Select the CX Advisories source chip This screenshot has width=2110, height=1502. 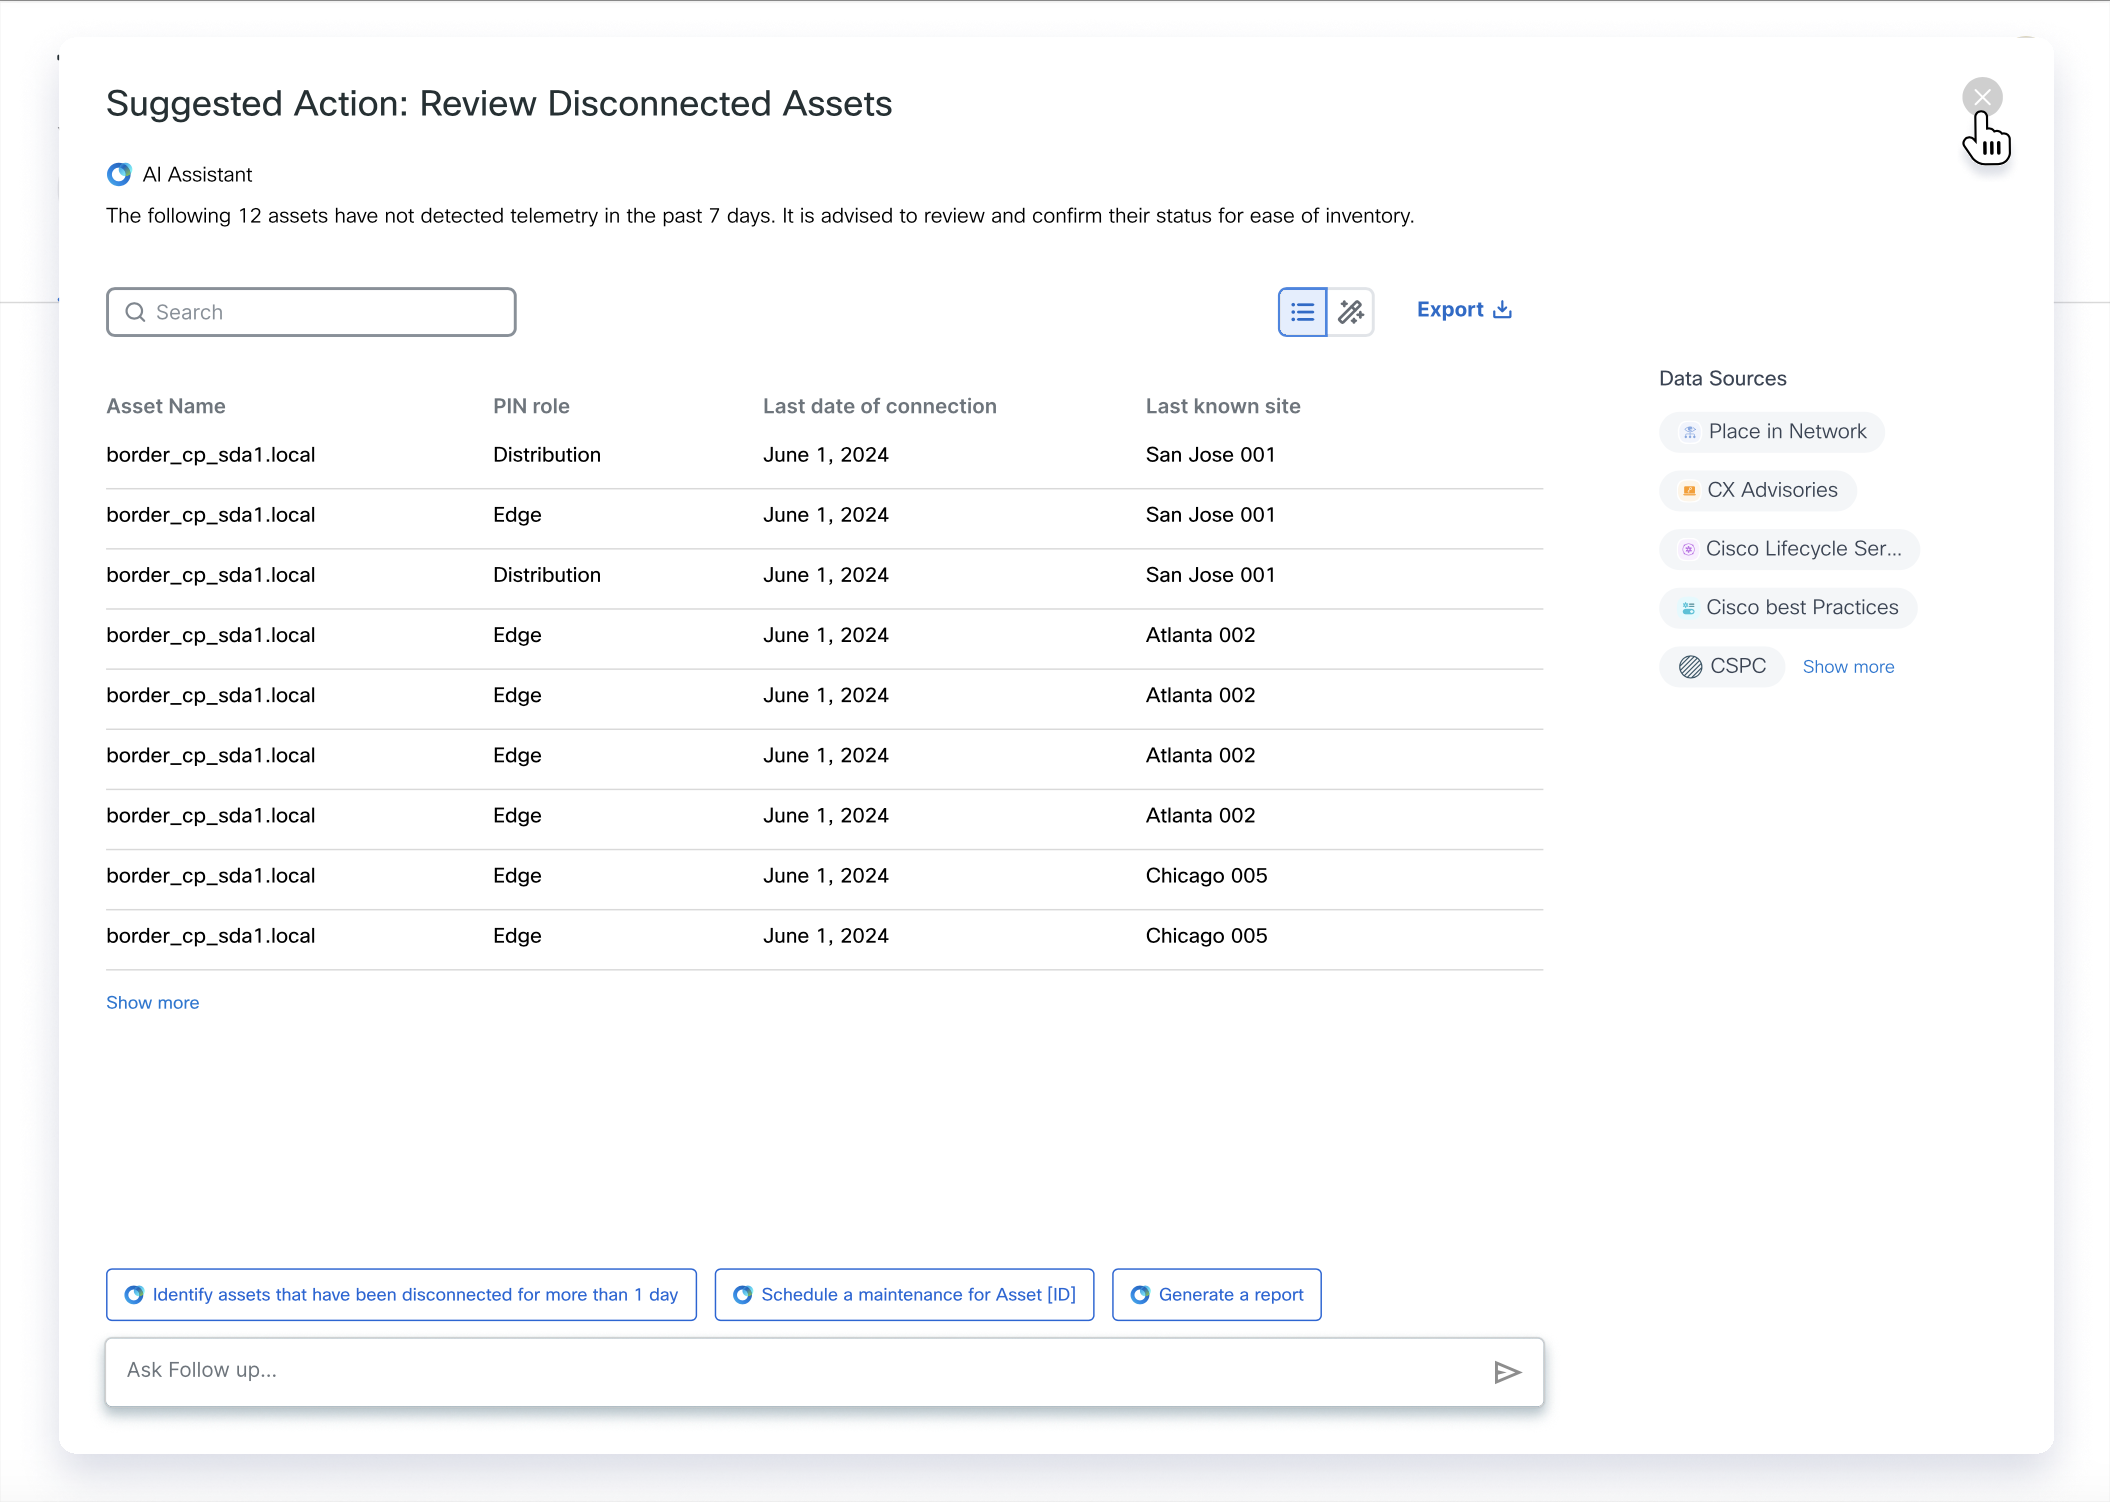click(1758, 490)
